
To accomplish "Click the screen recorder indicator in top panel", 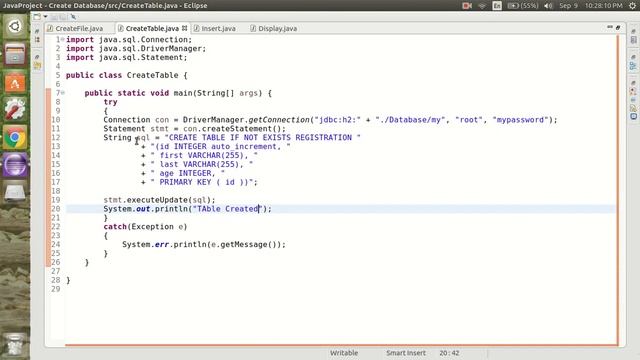I will (x=467, y=5).
